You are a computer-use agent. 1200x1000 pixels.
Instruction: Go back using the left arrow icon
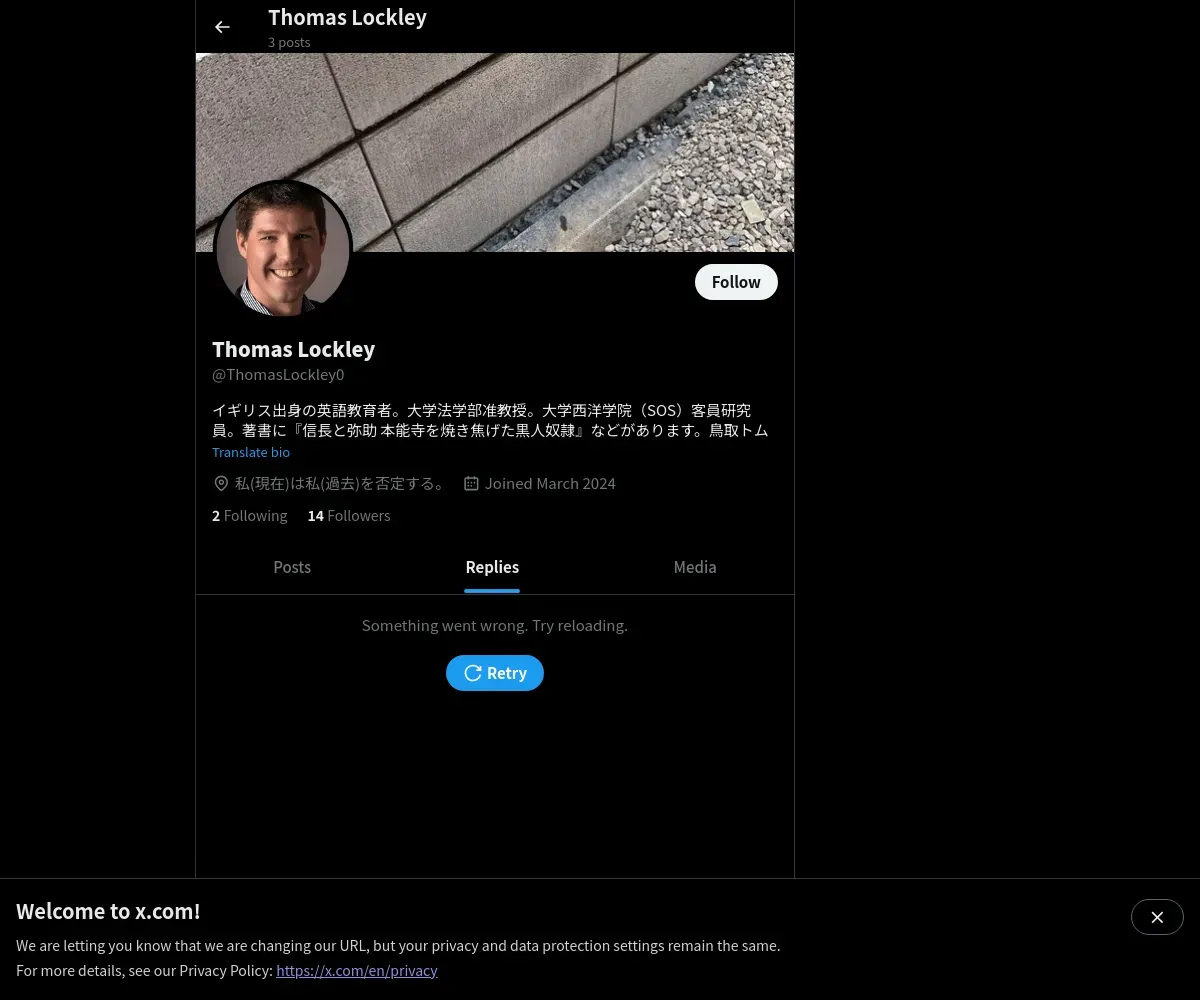pyautogui.click(x=222, y=27)
